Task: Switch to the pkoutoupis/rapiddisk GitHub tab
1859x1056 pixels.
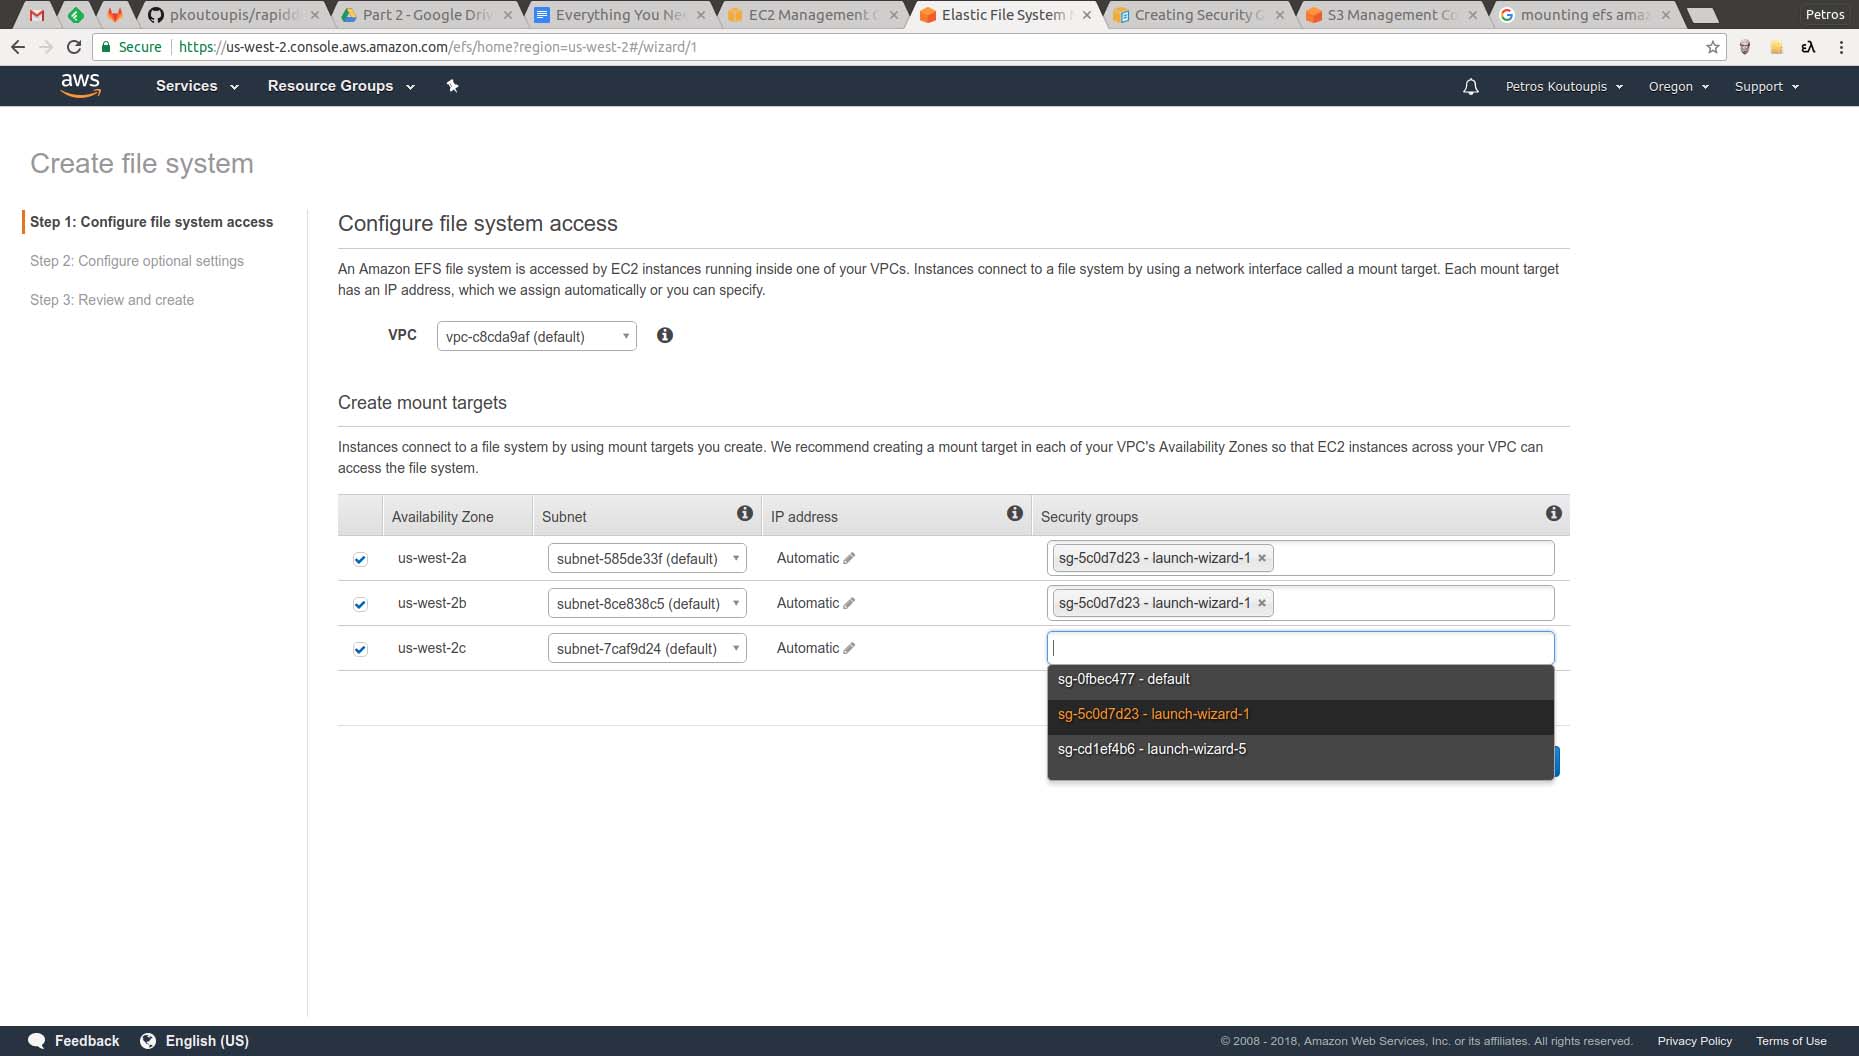Action: 233,15
